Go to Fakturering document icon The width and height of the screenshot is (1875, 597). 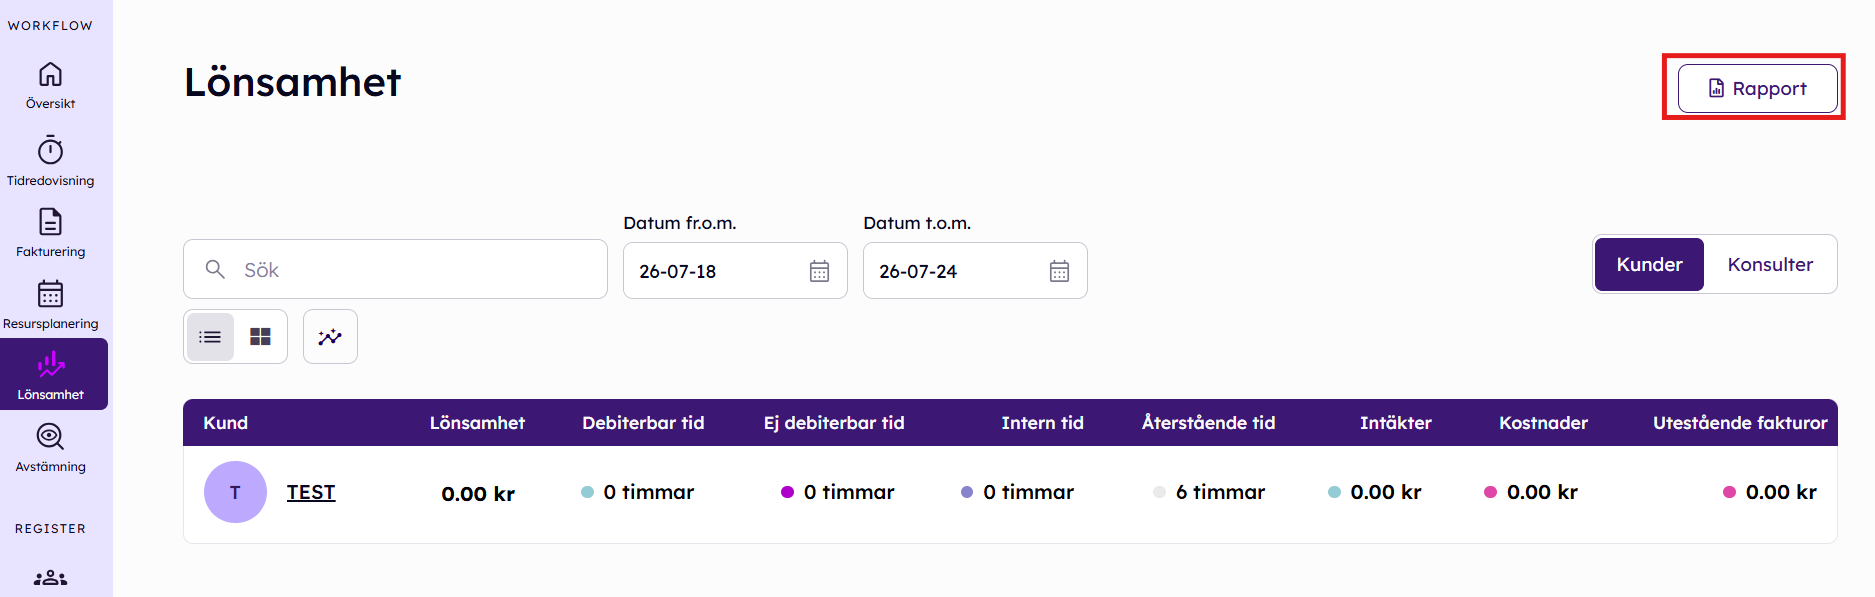[x=50, y=222]
